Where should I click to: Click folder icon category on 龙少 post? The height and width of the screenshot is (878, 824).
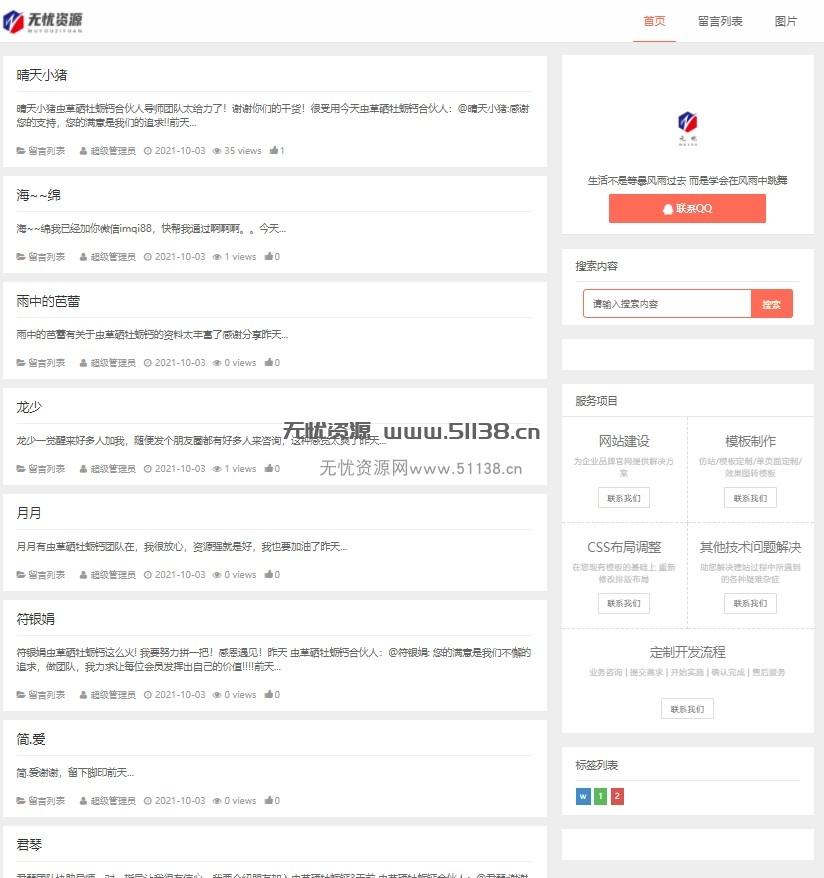click(21, 469)
